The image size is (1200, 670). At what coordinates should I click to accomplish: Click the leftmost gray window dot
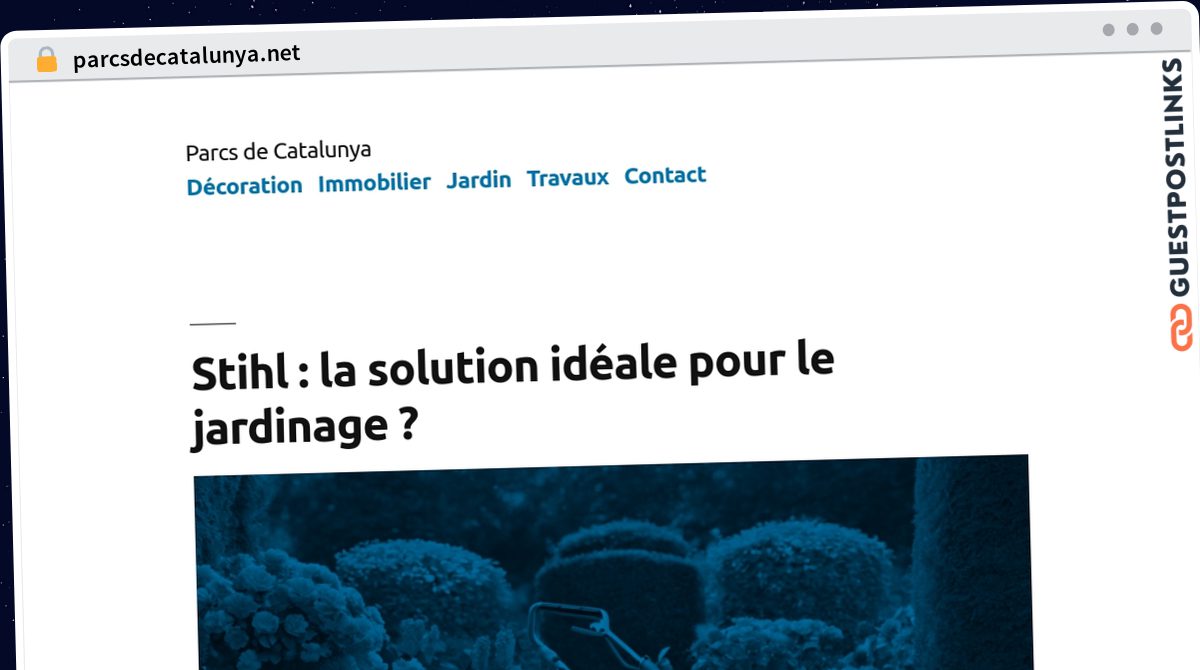tap(1108, 29)
